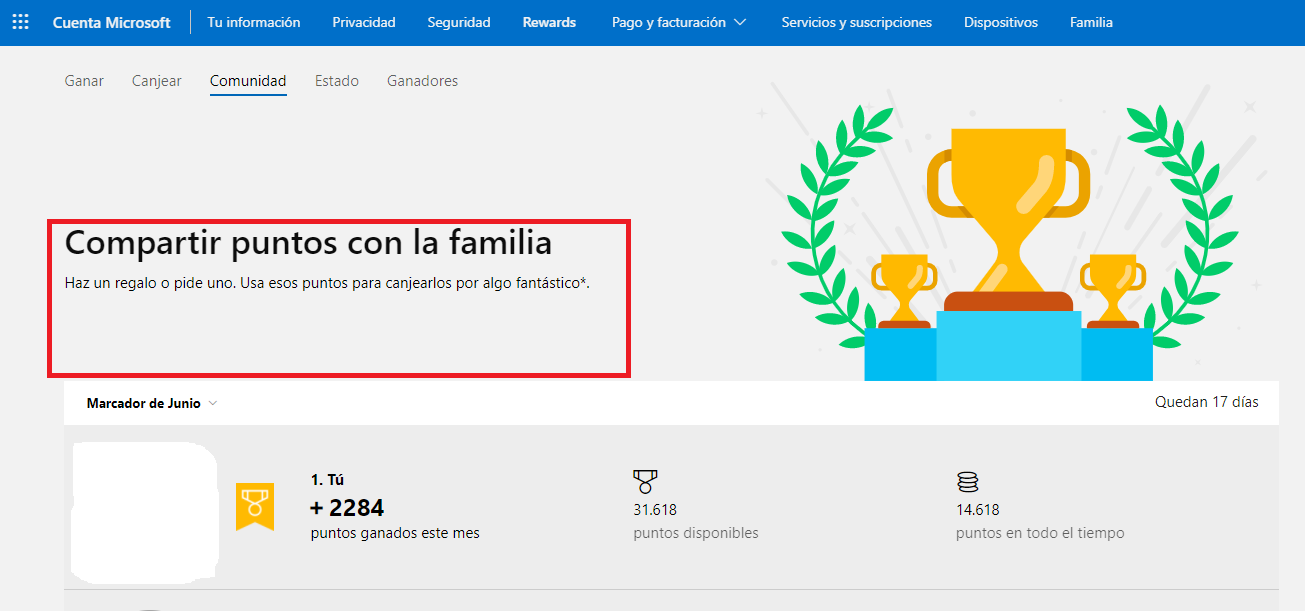Expand the Pago y facturación menu

[x=679, y=22]
